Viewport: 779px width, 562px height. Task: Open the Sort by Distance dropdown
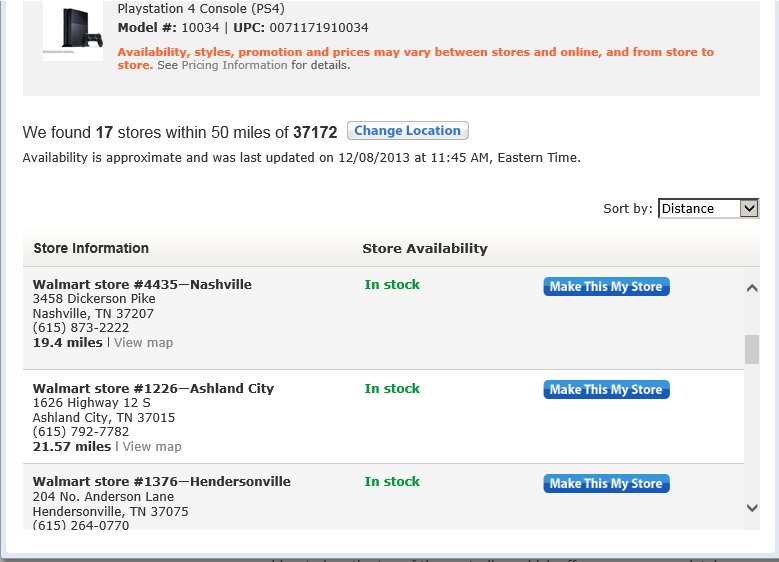click(x=708, y=208)
